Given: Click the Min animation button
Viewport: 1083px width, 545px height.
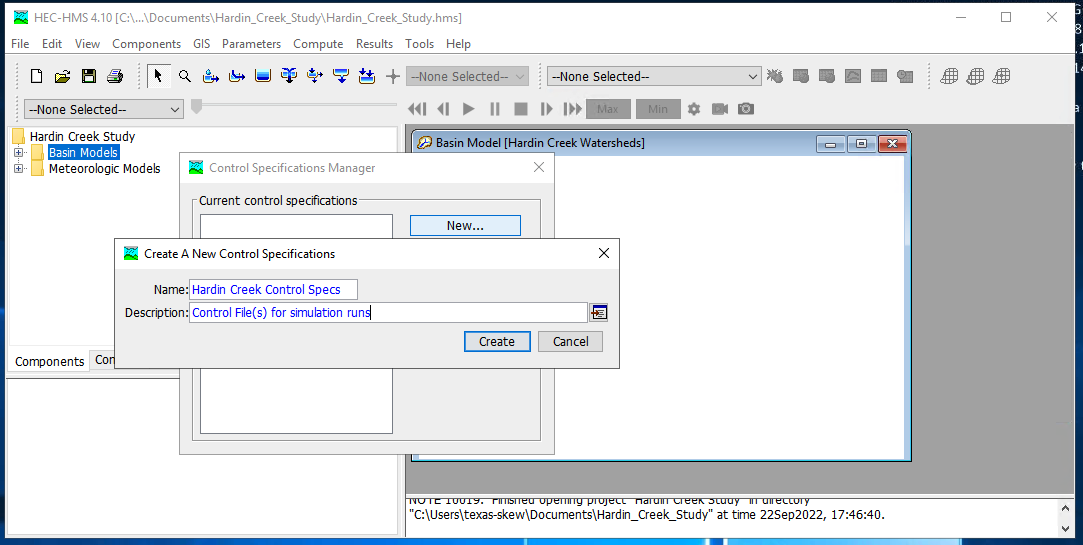Looking at the screenshot, I should [658, 109].
